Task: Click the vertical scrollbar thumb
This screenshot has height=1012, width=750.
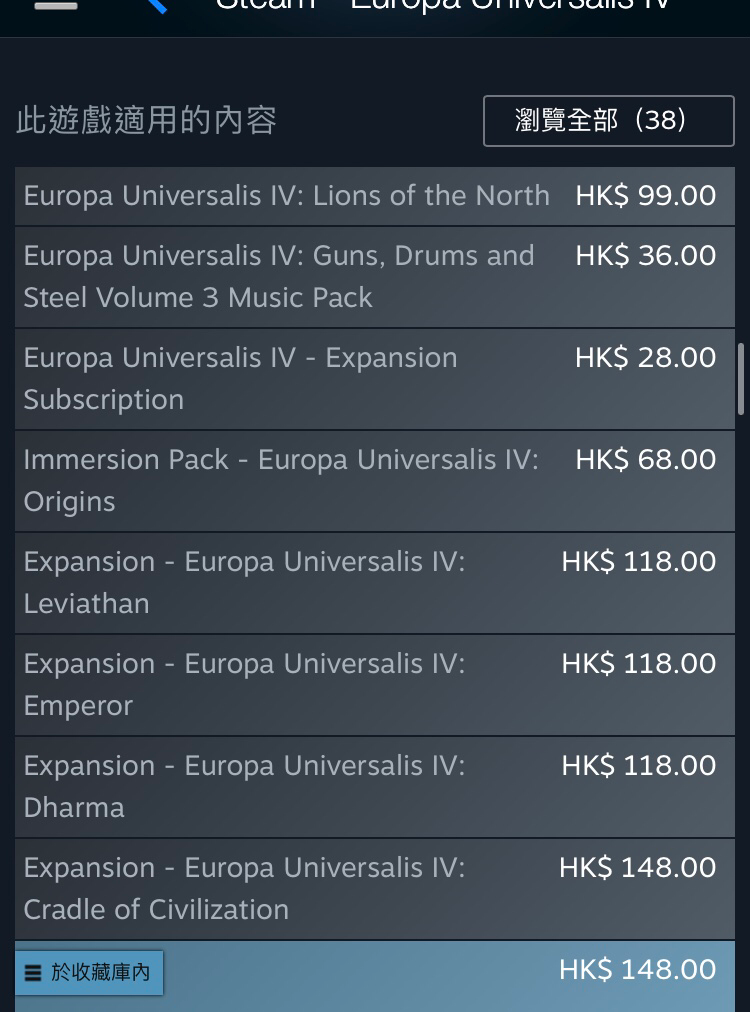Action: click(741, 379)
